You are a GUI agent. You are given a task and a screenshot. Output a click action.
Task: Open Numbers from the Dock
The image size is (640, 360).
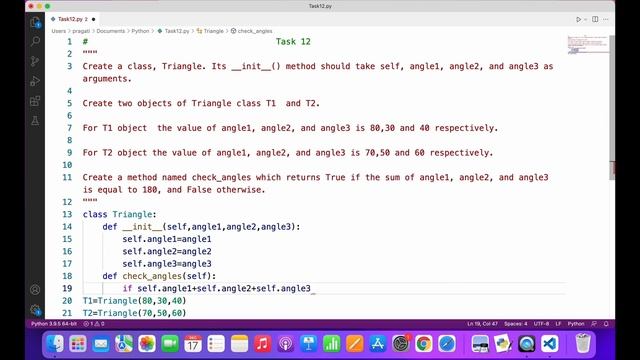click(x=331, y=344)
